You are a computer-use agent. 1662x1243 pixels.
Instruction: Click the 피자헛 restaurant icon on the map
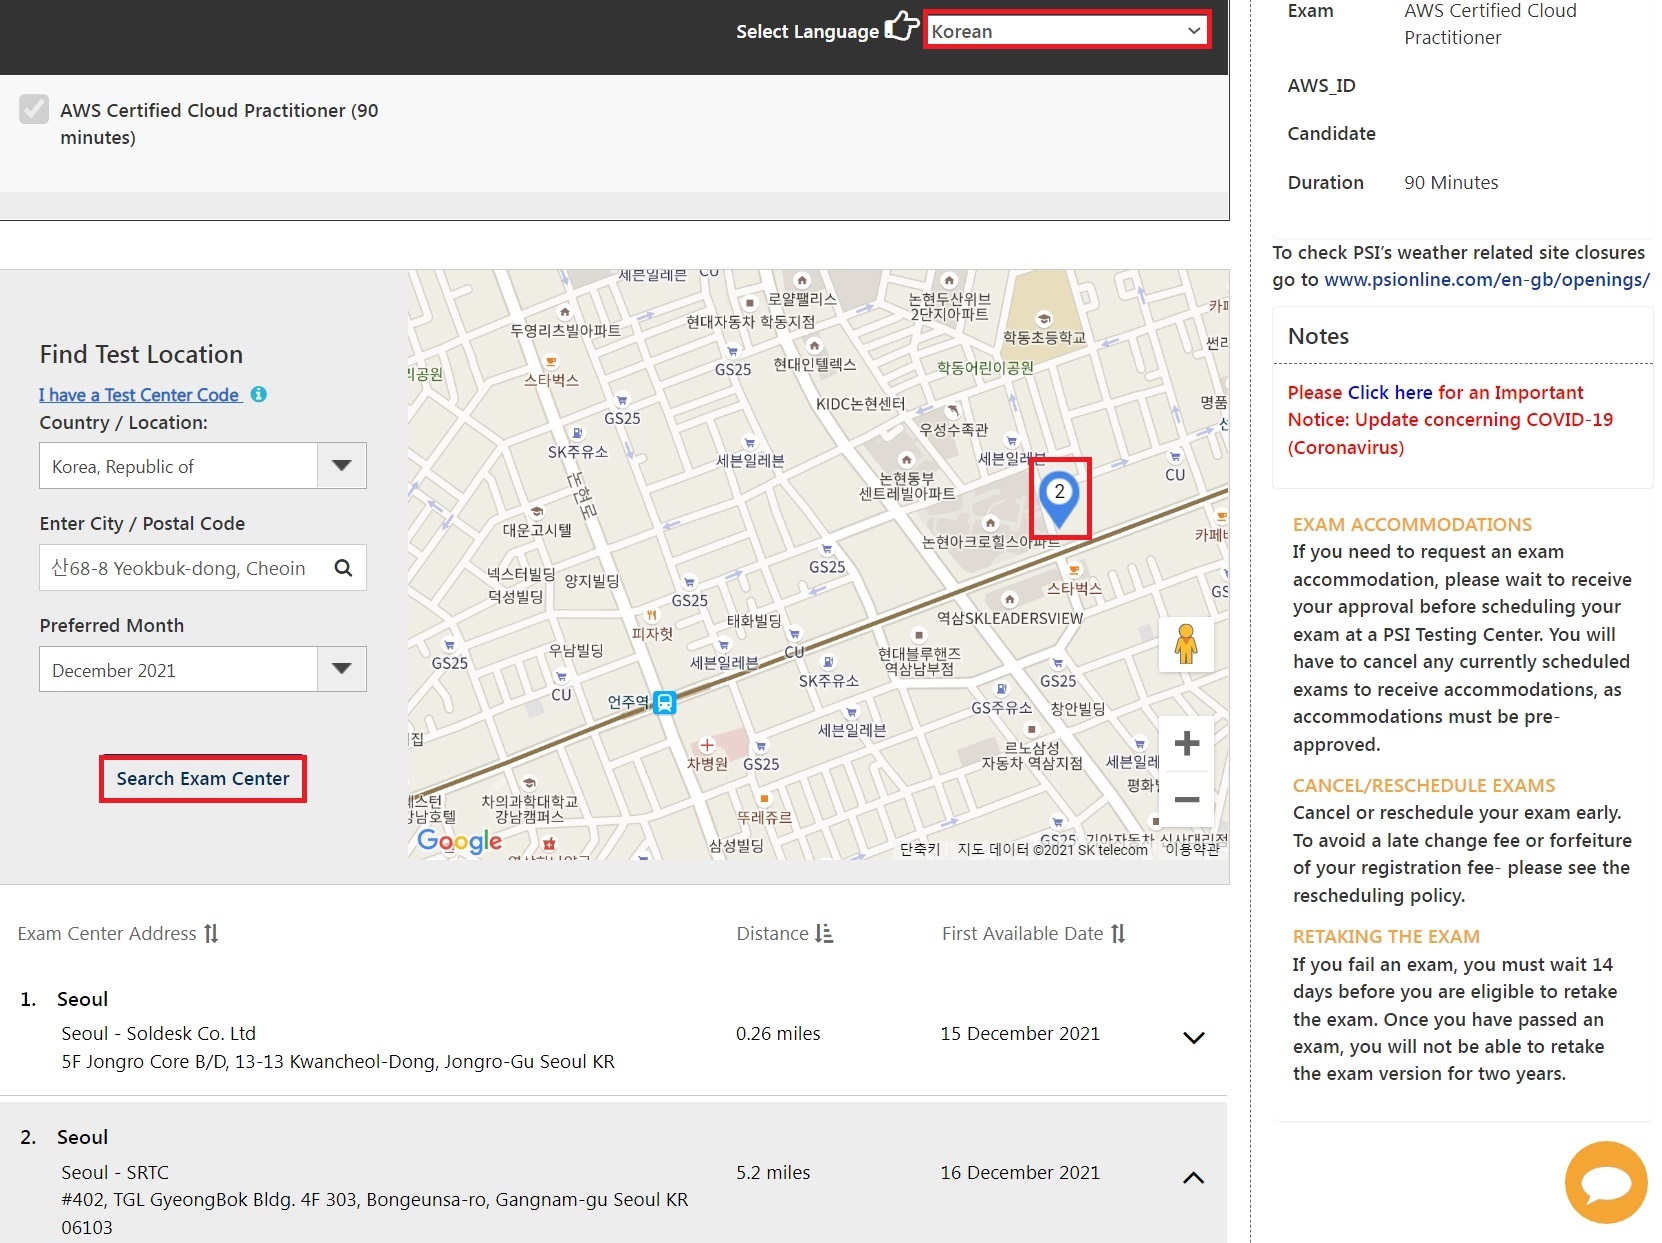652,616
